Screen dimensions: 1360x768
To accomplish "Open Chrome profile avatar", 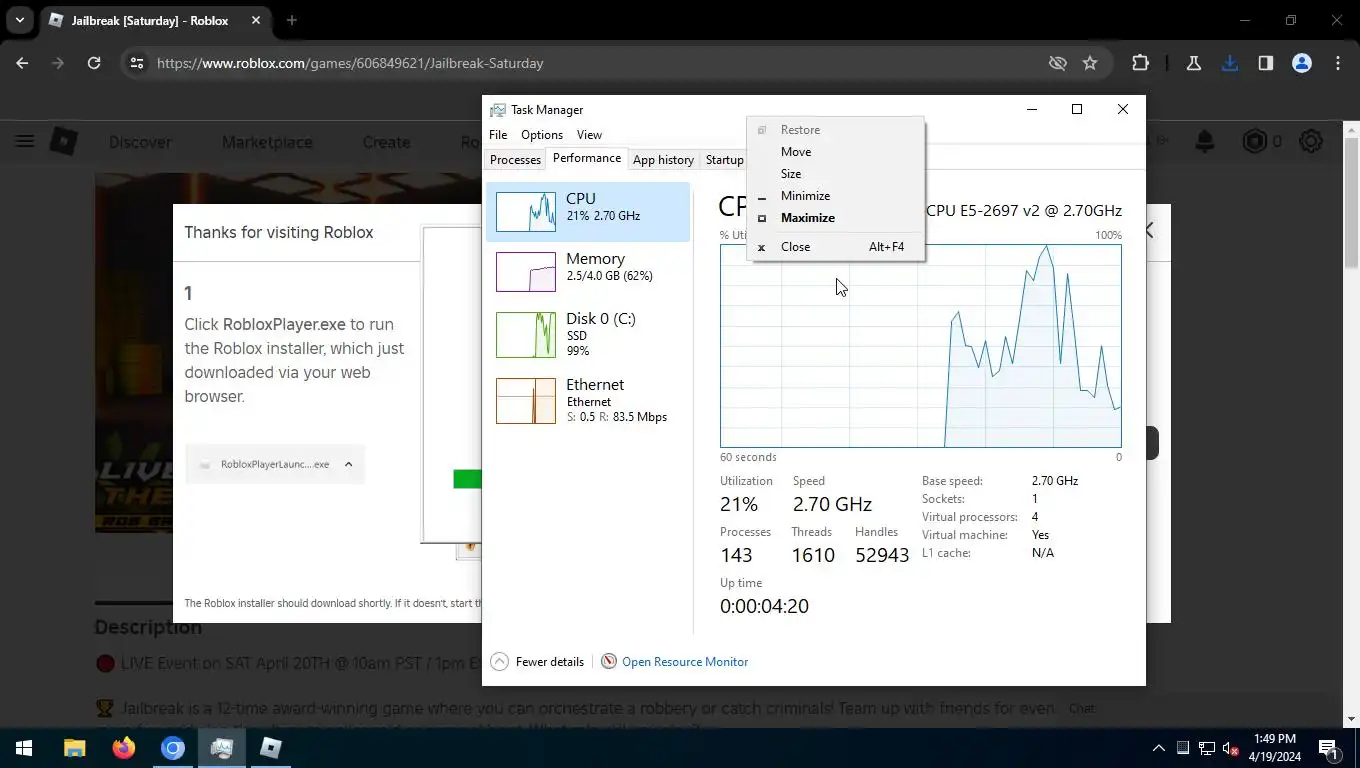I will (1302, 63).
